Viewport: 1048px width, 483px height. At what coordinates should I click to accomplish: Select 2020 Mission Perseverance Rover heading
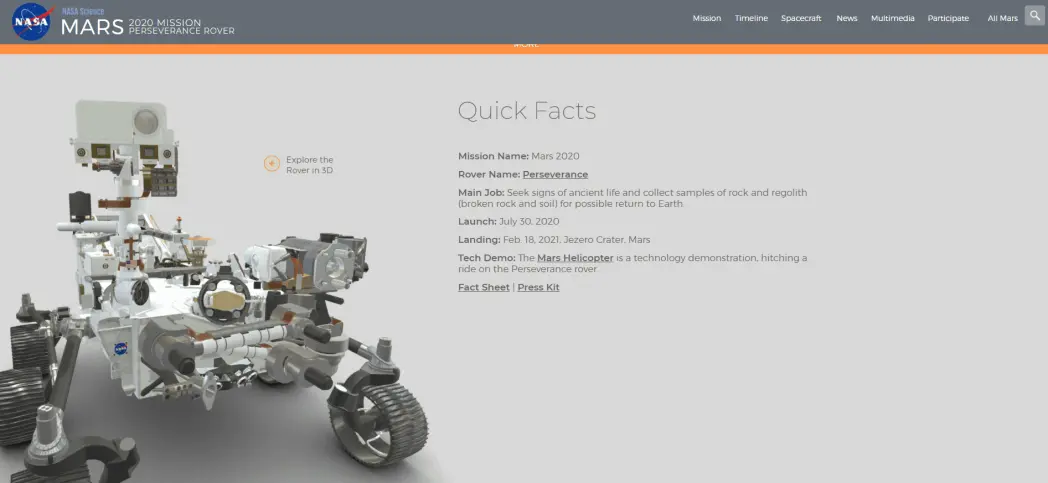click(181, 26)
